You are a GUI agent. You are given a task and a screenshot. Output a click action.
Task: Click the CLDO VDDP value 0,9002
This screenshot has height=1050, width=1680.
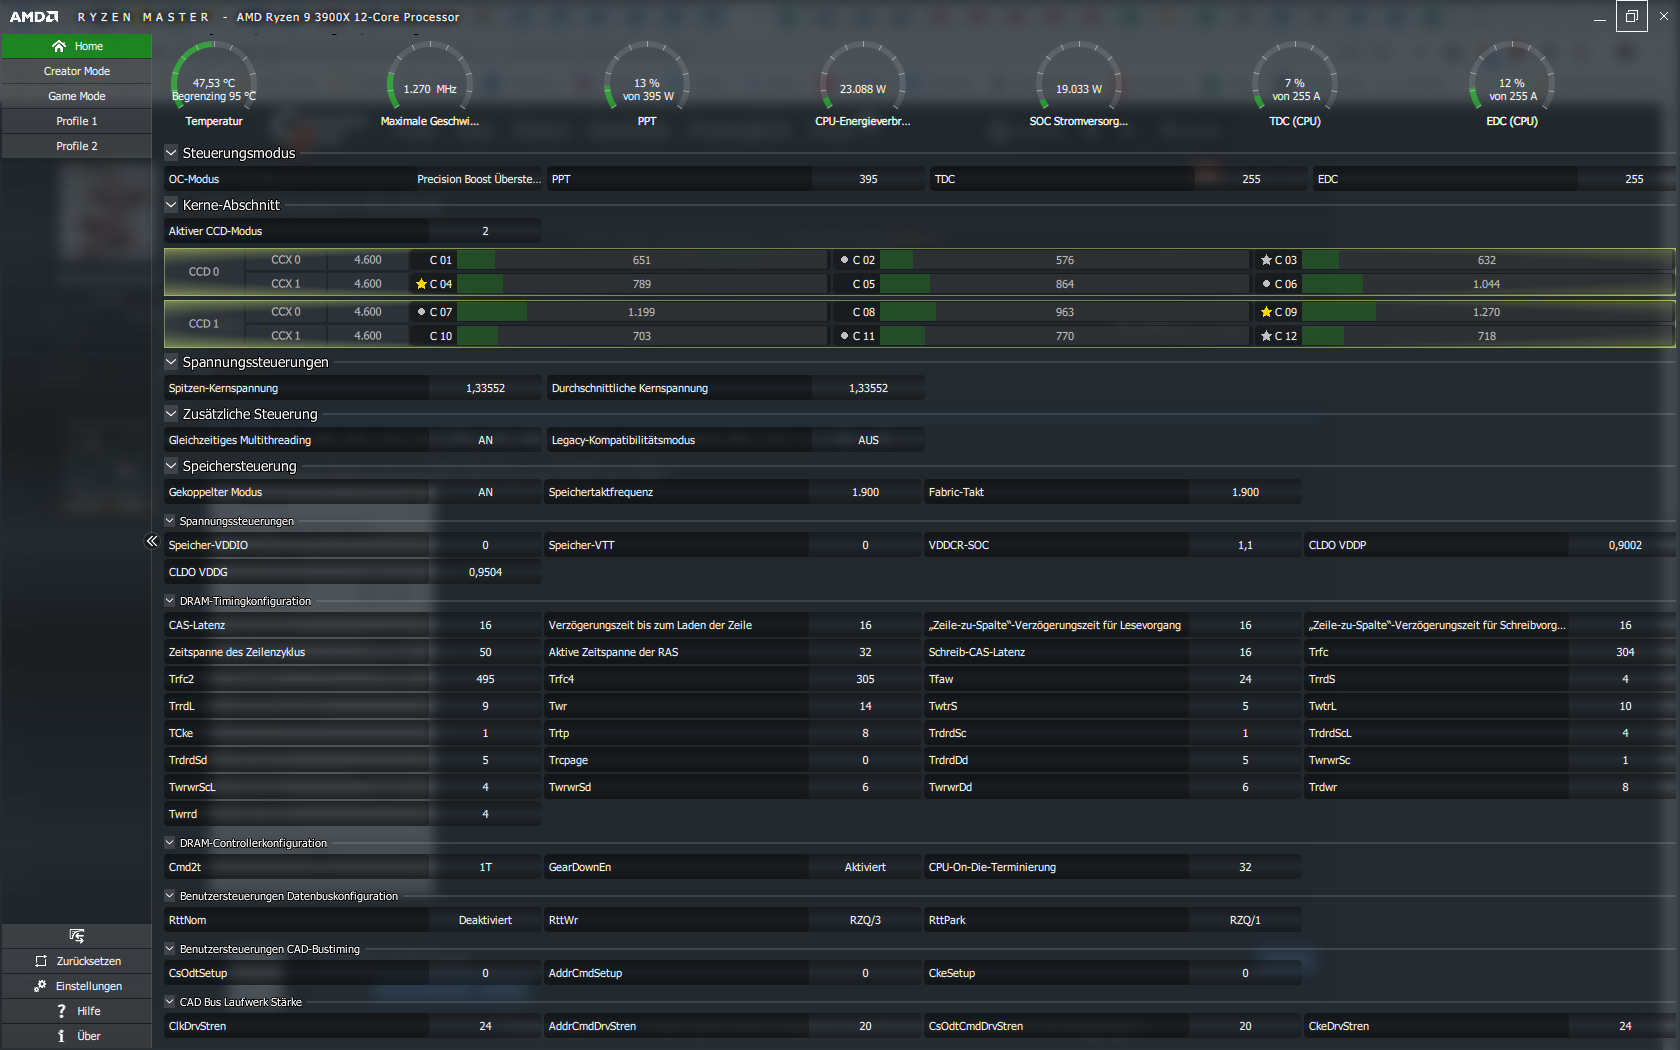pyautogui.click(x=1625, y=545)
